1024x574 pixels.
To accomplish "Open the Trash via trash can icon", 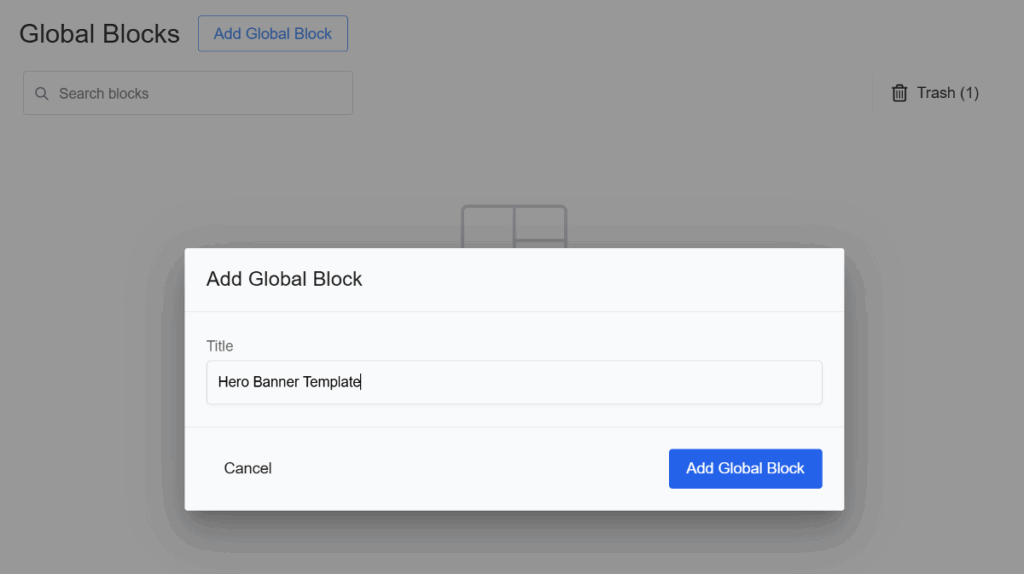I will tap(899, 93).
